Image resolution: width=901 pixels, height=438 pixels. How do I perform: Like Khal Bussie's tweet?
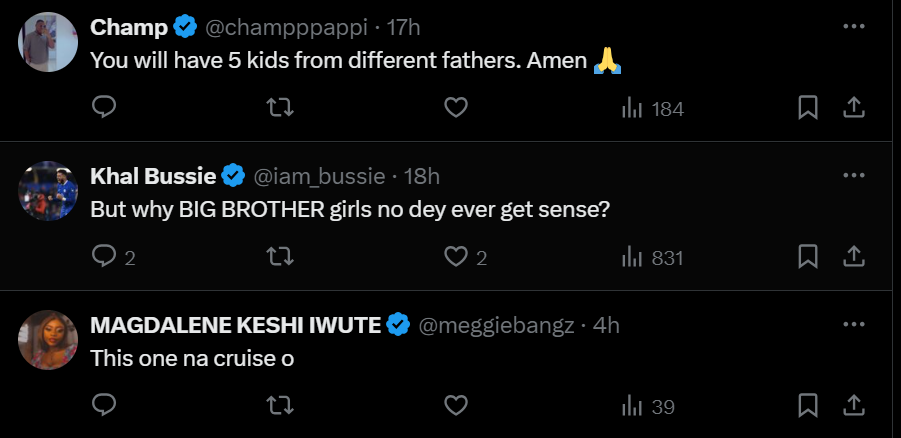point(456,257)
